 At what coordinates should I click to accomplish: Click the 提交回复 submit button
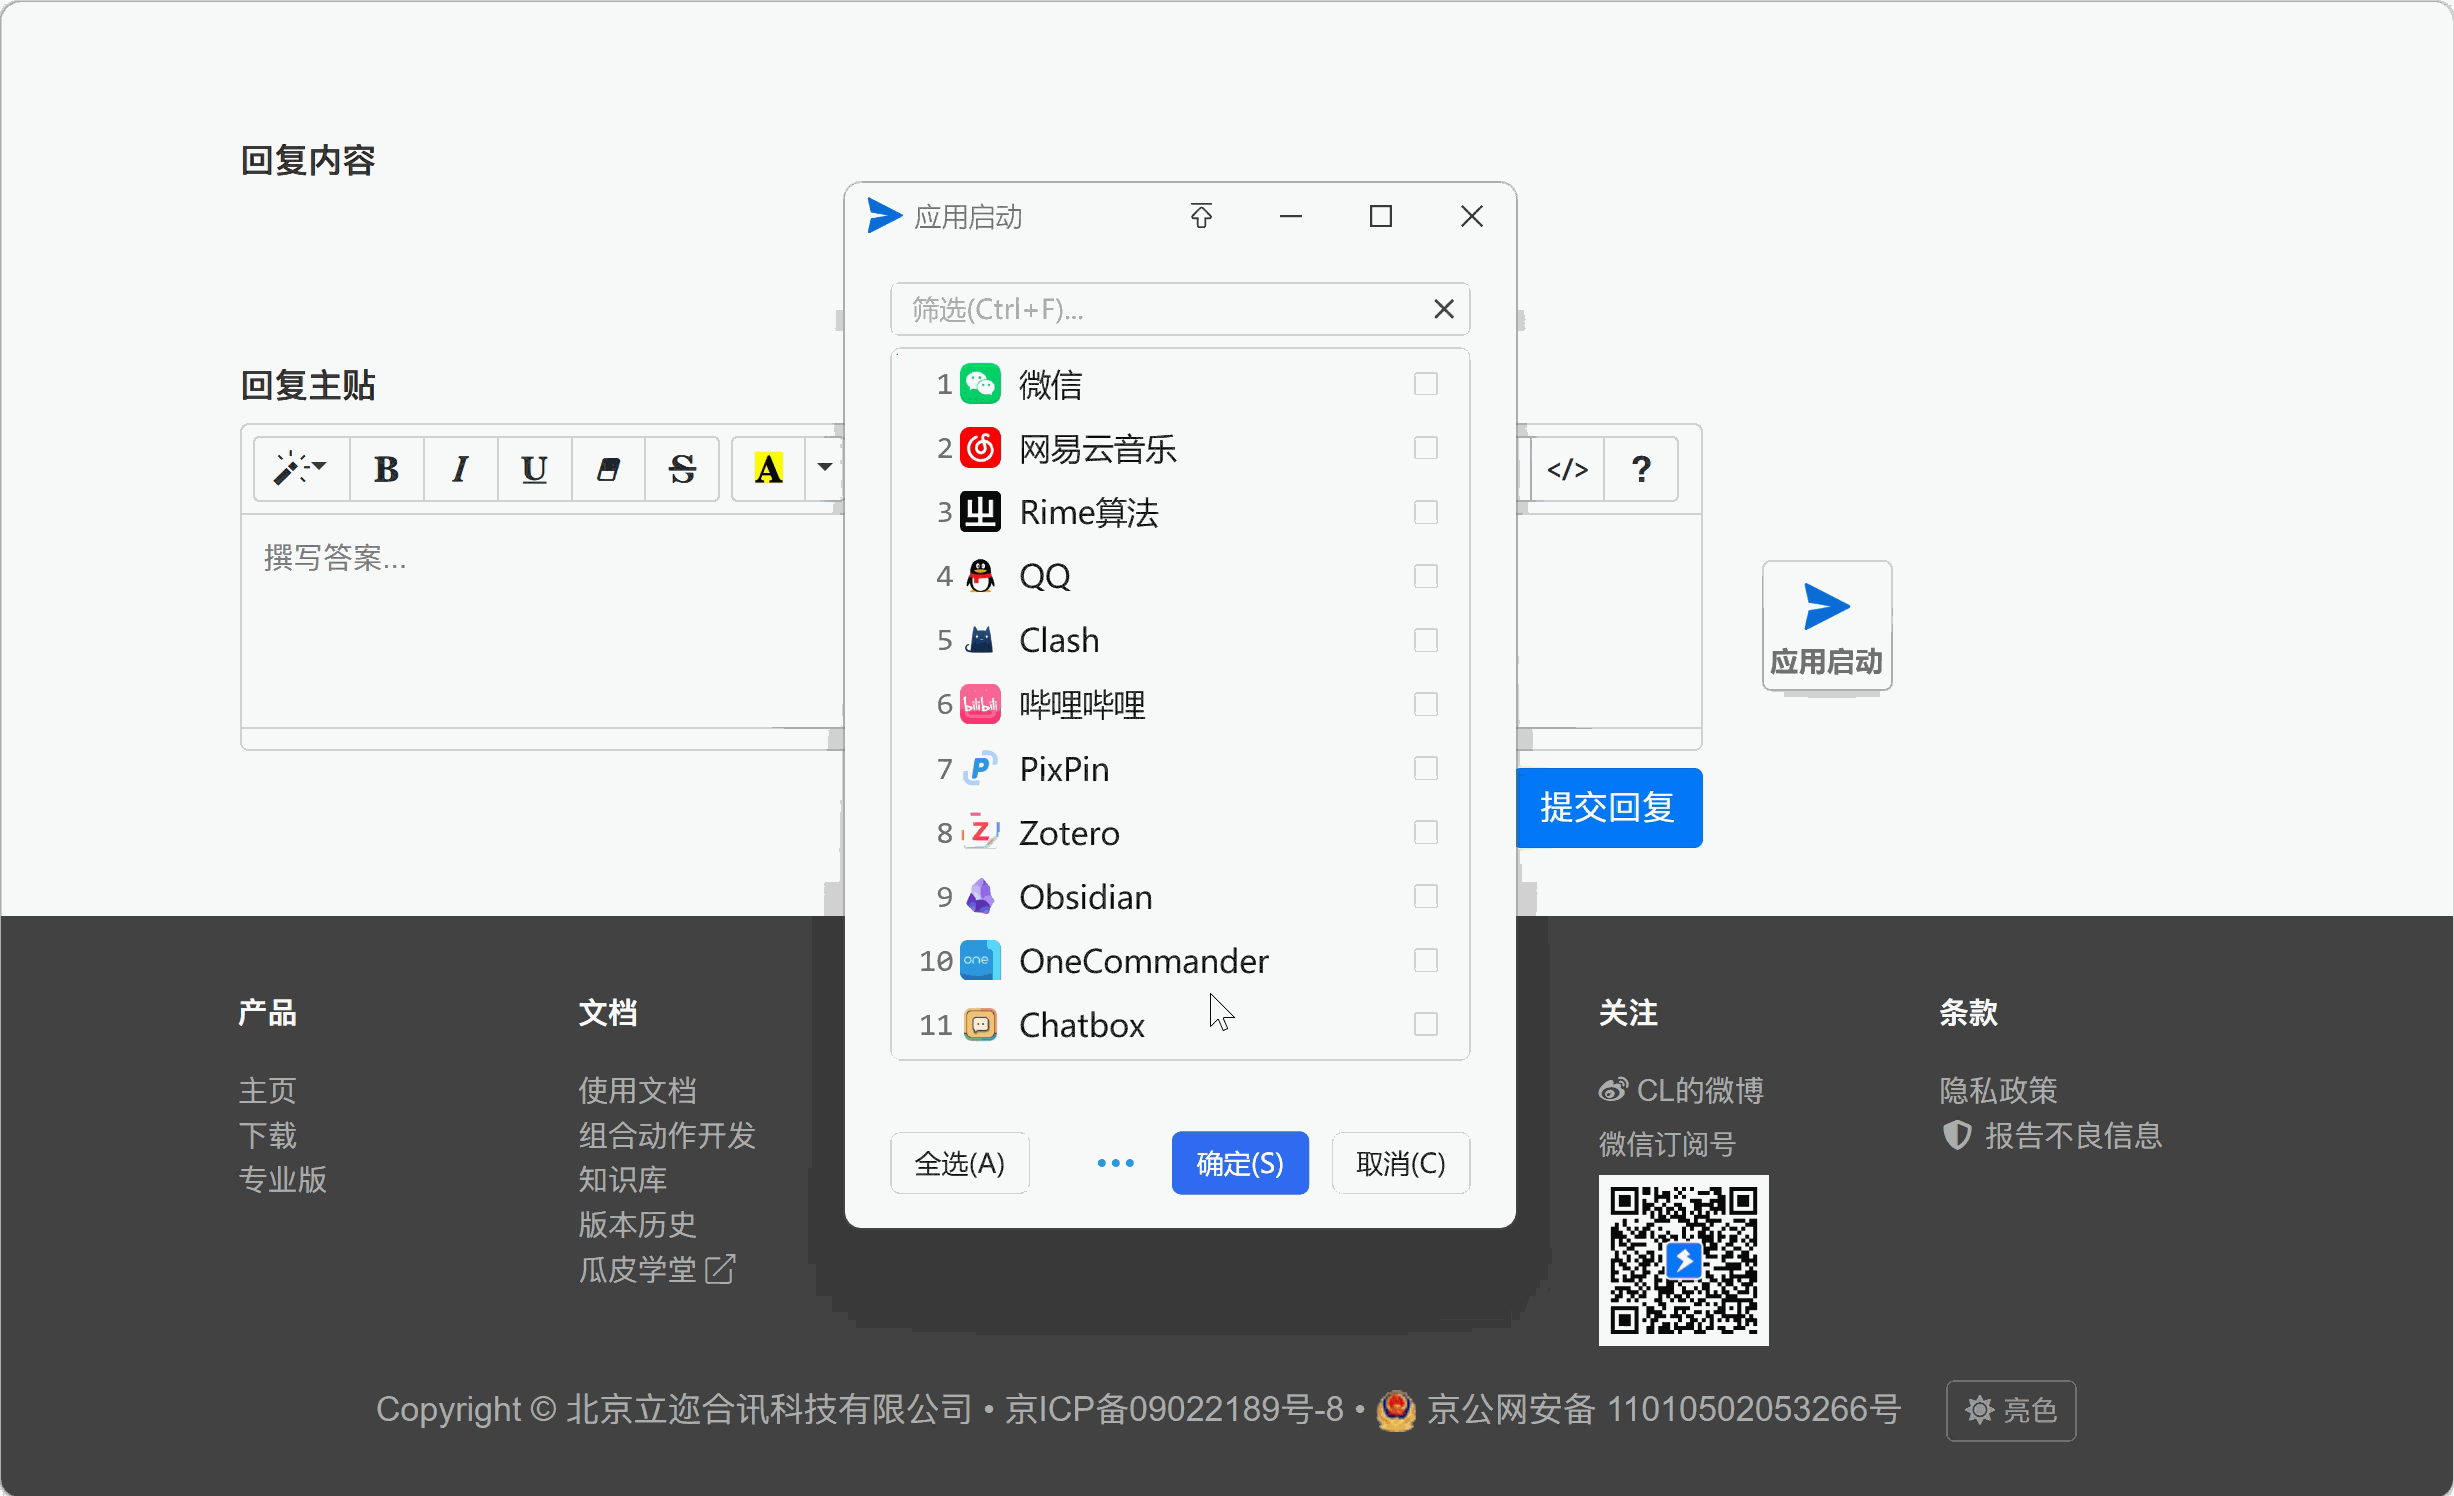(x=1607, y=808)
